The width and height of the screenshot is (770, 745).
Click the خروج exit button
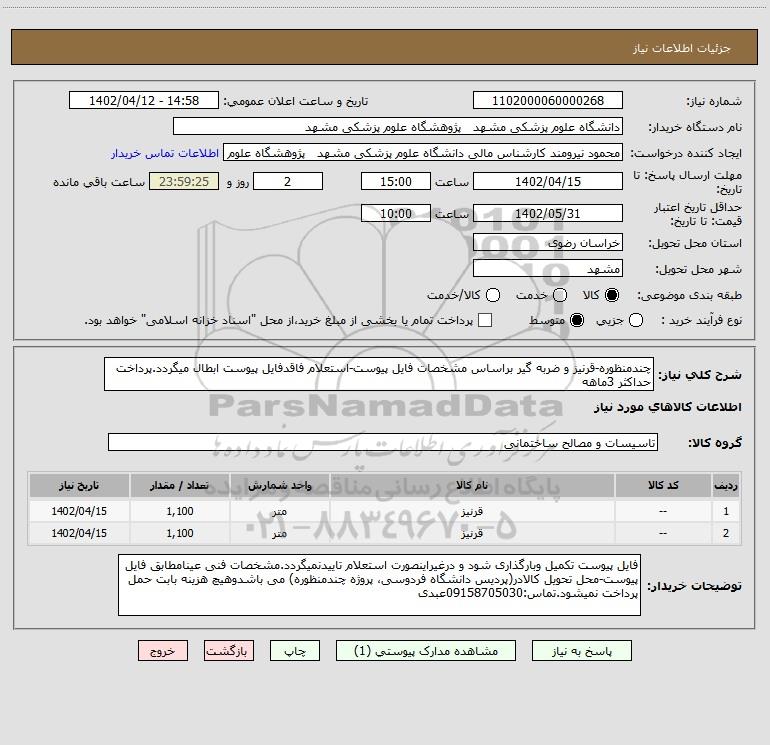click(163, 651)
